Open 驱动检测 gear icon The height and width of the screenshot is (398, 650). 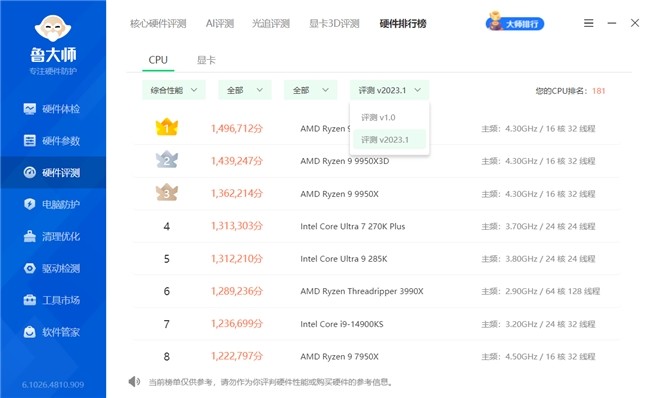click(x=29, y=268)
